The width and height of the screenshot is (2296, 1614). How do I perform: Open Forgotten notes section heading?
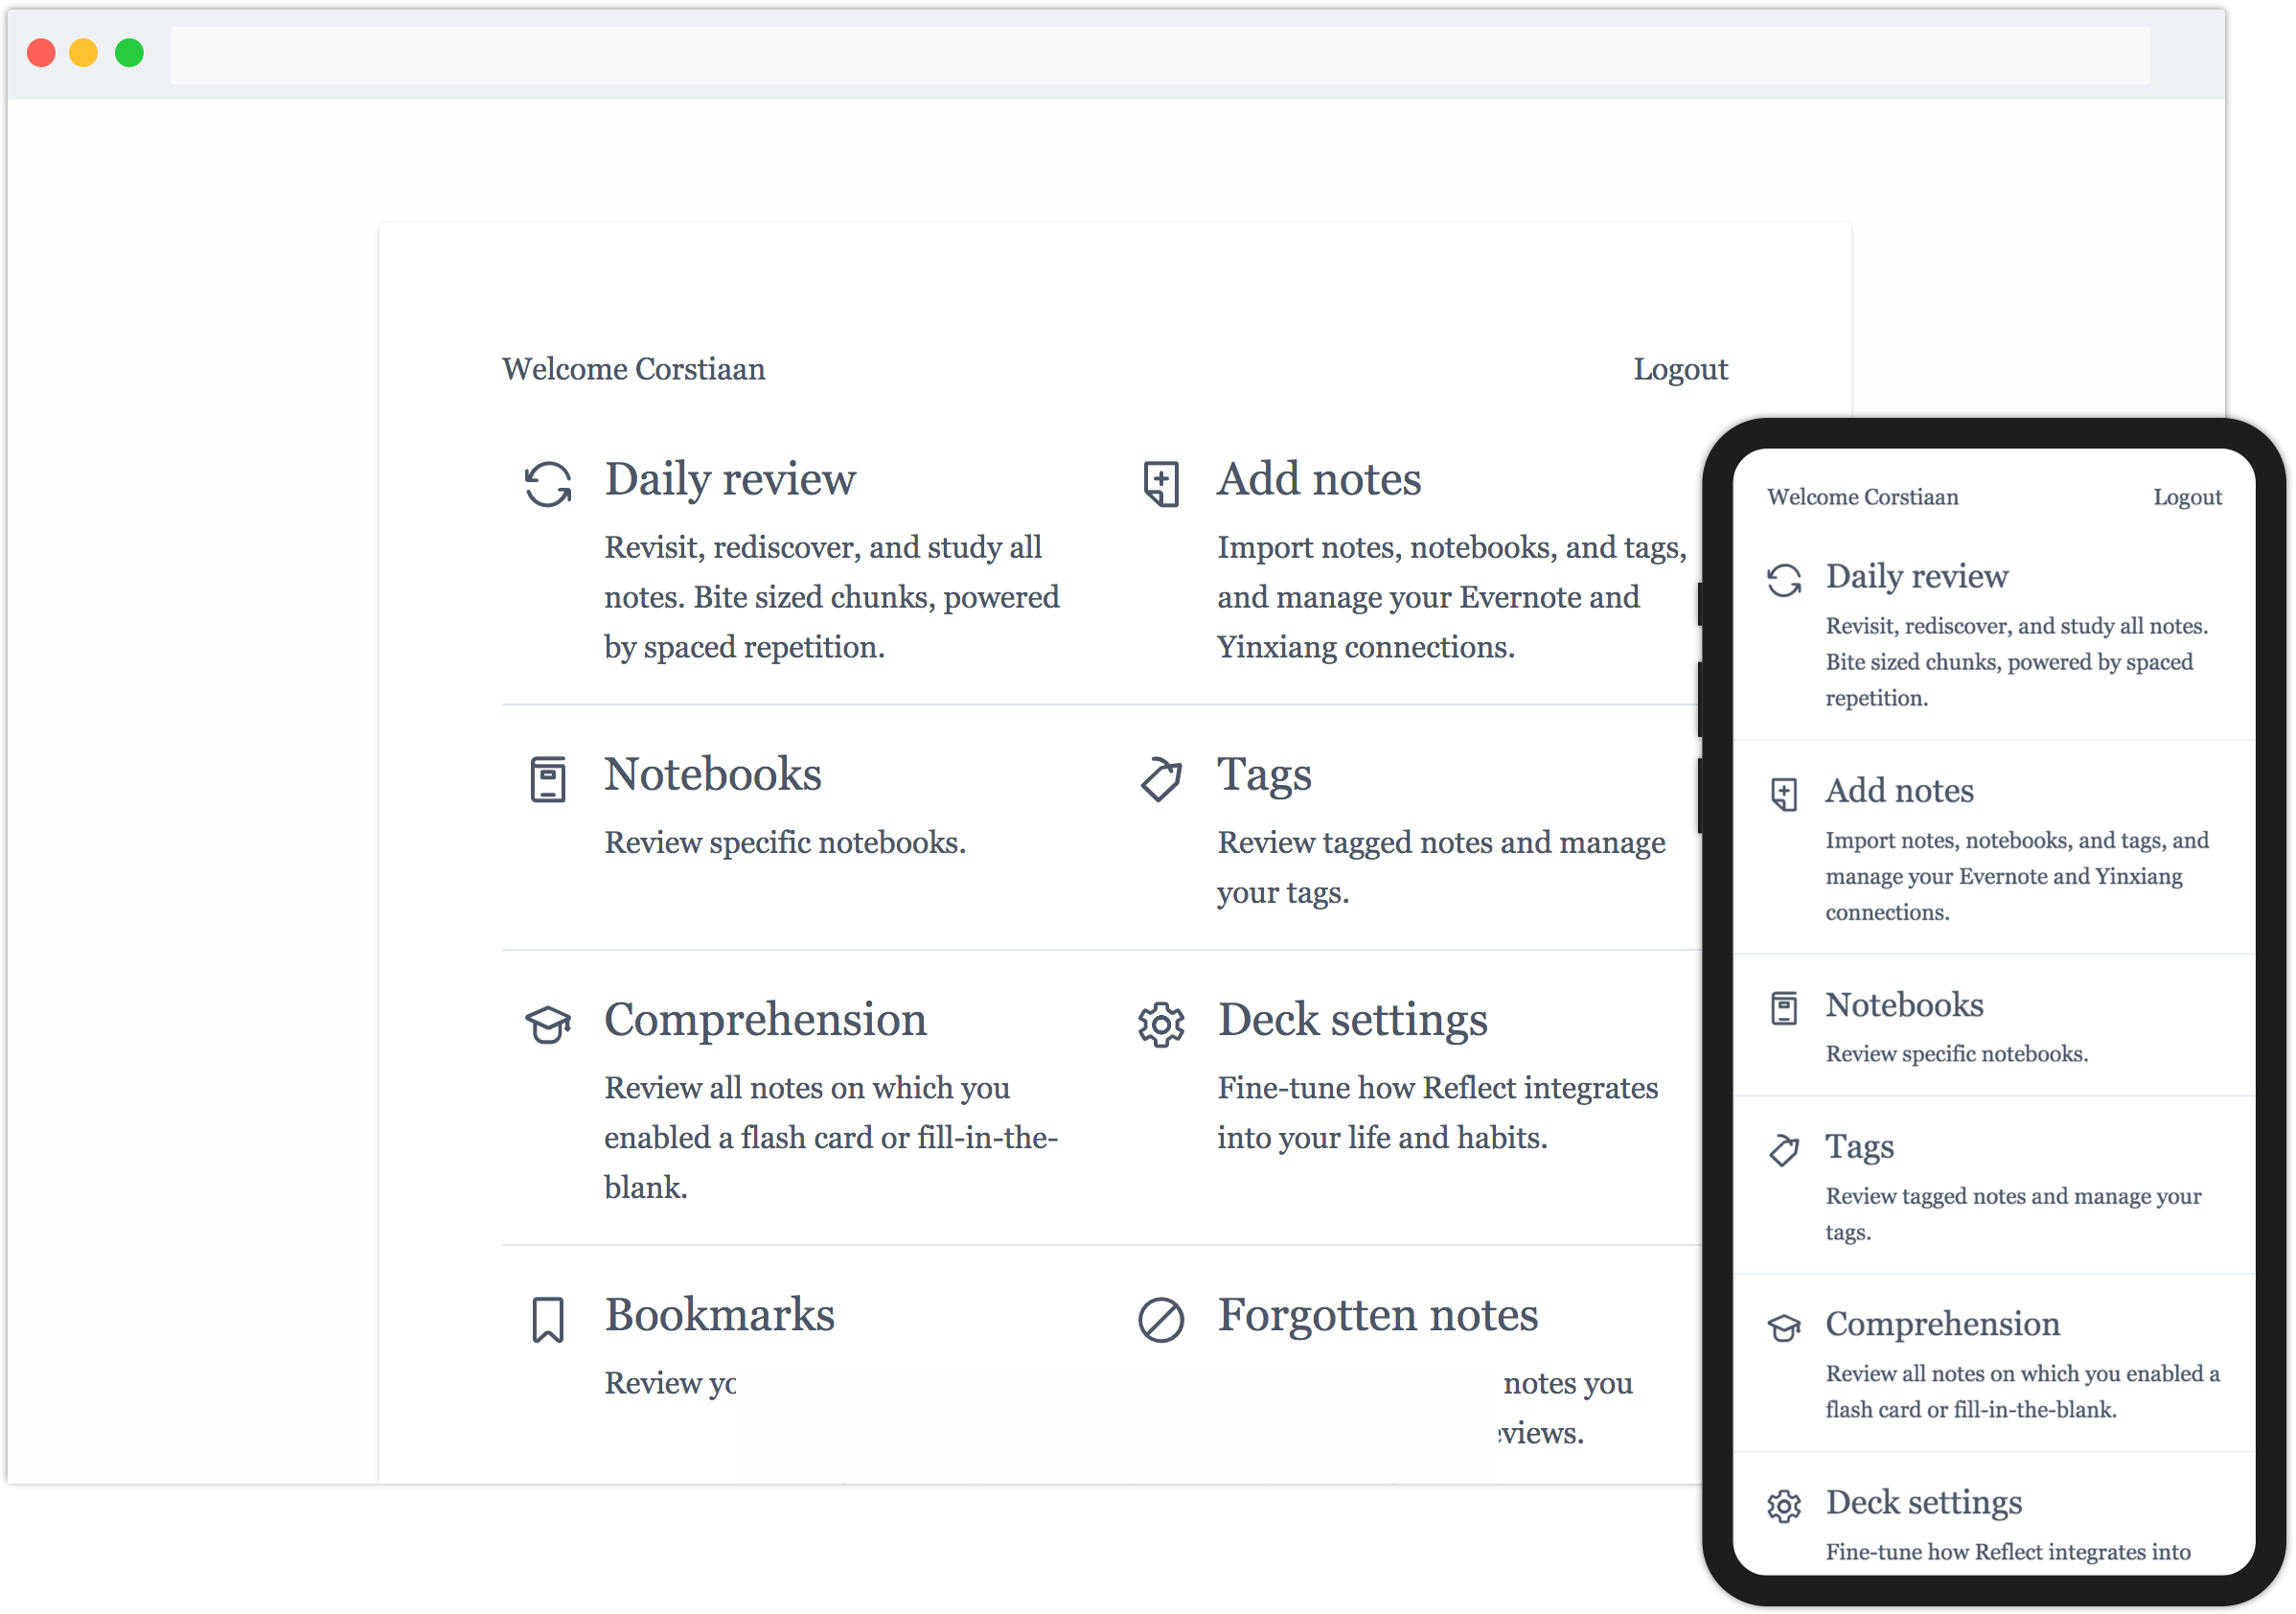pyautogui.click(x=1377, y=1314)
